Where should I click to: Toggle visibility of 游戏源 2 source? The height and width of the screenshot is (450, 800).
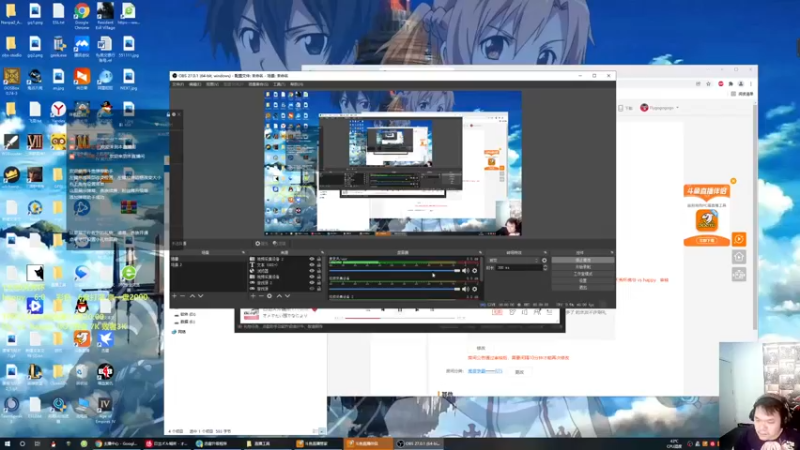pyautogui.click(x=312, y=283)
